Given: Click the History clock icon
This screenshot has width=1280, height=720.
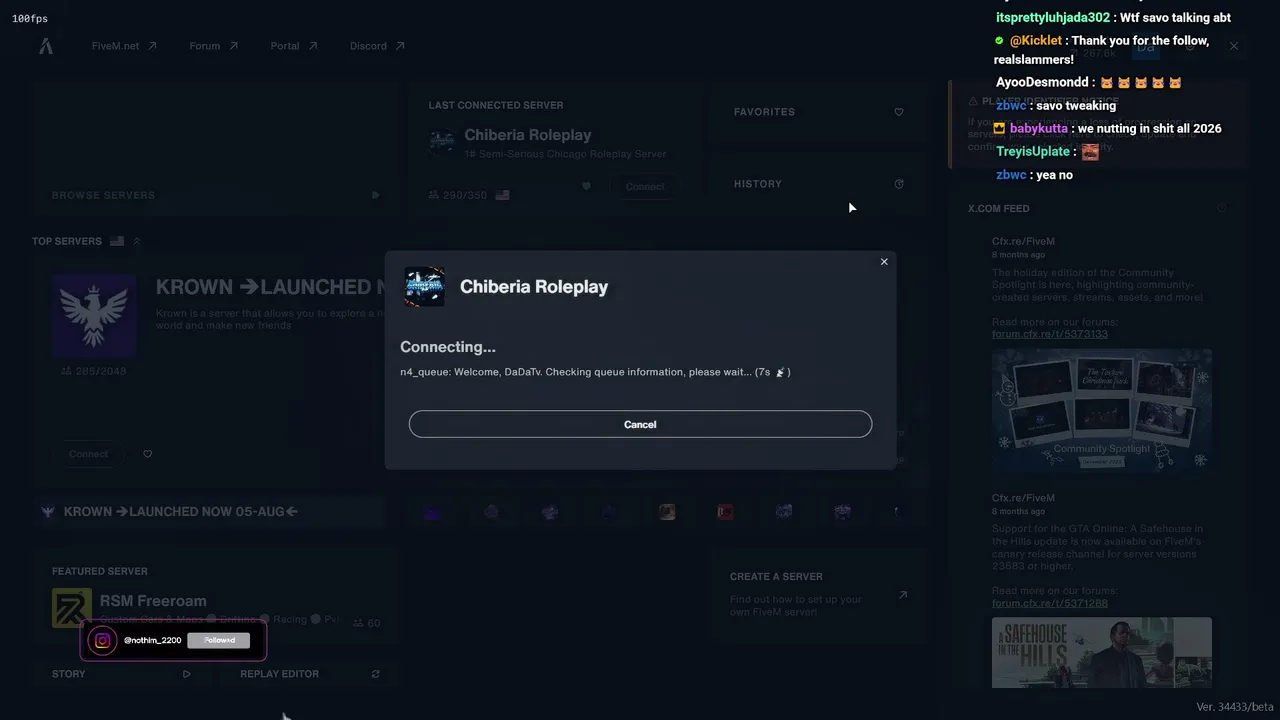Looking at the screenshot, I should pos(899,184).
